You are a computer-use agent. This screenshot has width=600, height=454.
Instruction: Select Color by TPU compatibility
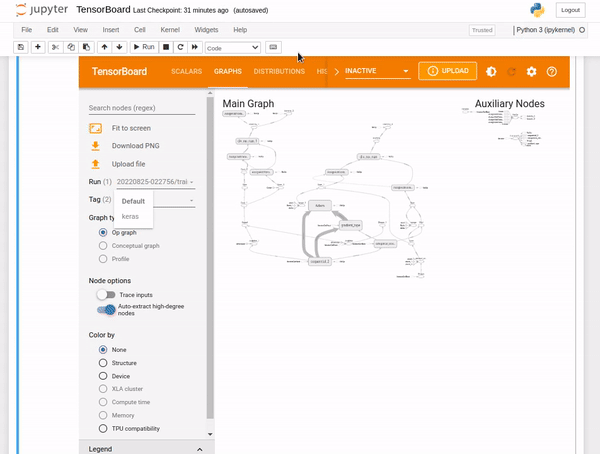click(103, 428)
